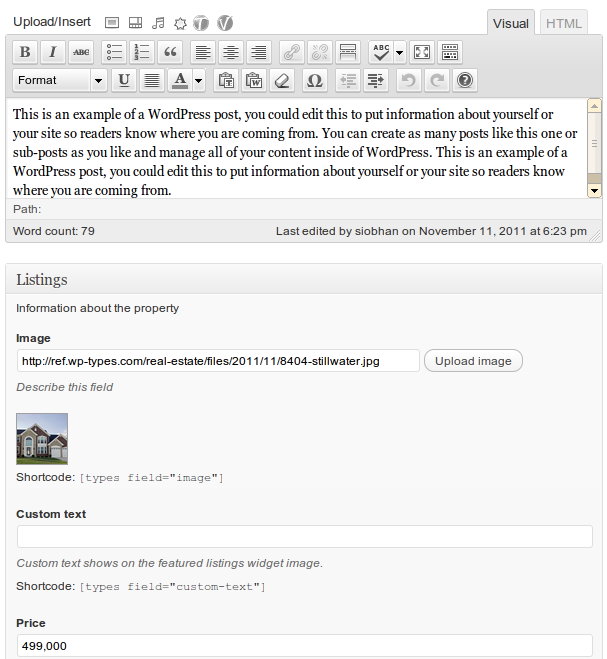Image resolution: width=607 pixels, height=659 pixels.
Task: Apply italic formatting button
Action: tap(53, 52)
